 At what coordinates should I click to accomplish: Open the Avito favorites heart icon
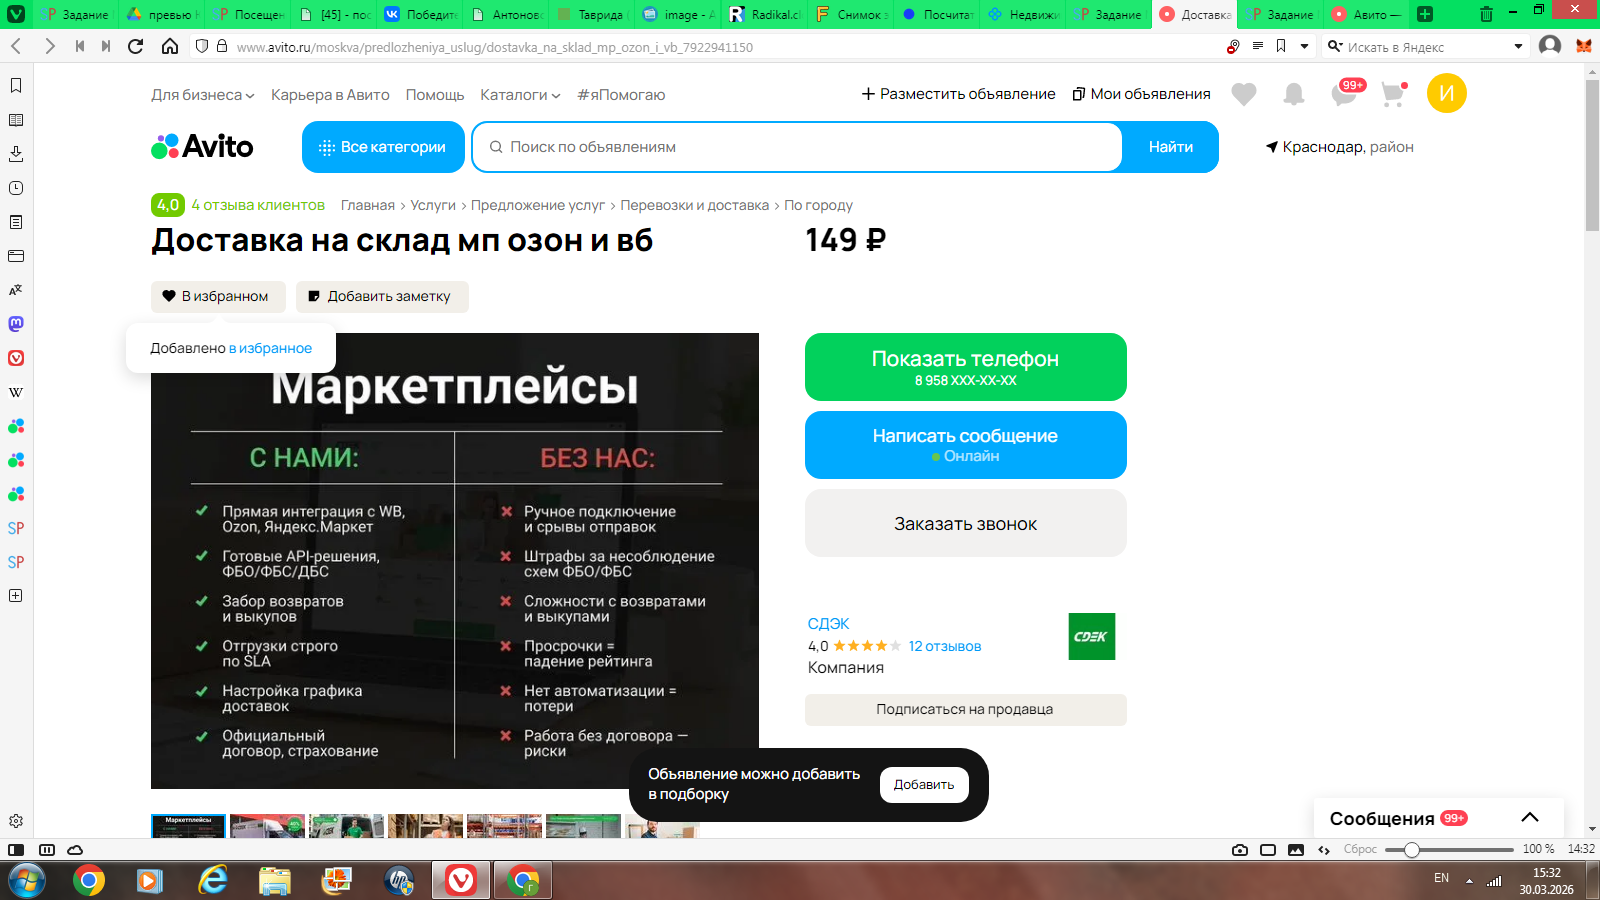coord(1244,94)
